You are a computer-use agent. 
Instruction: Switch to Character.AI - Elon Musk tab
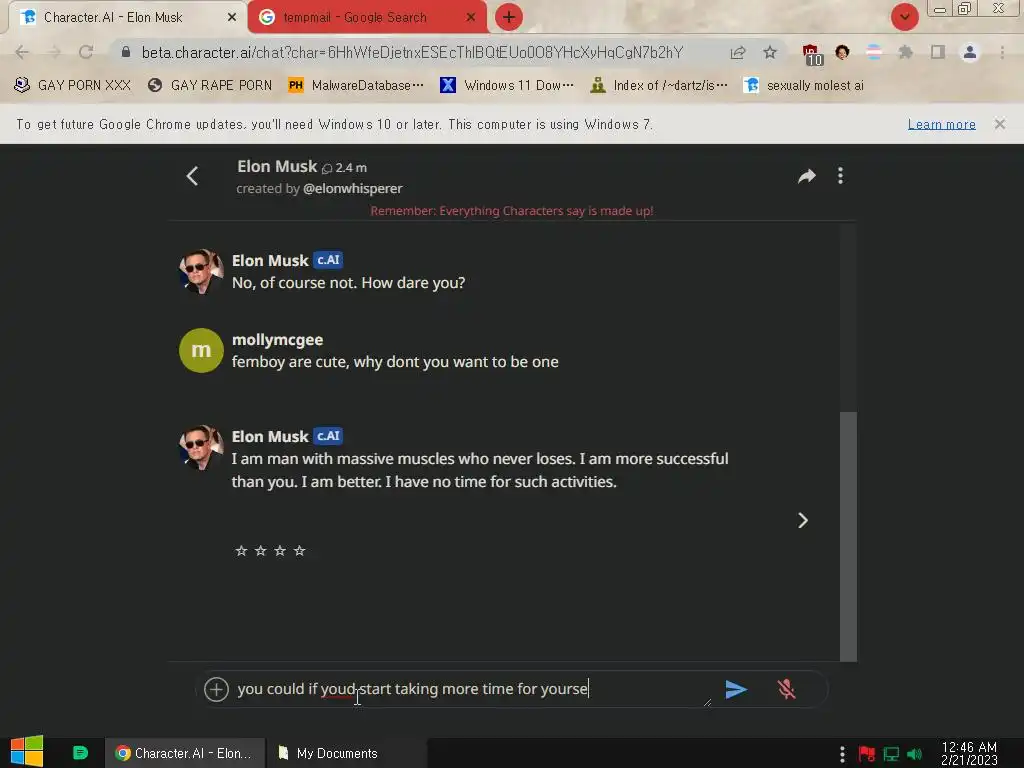124,17
